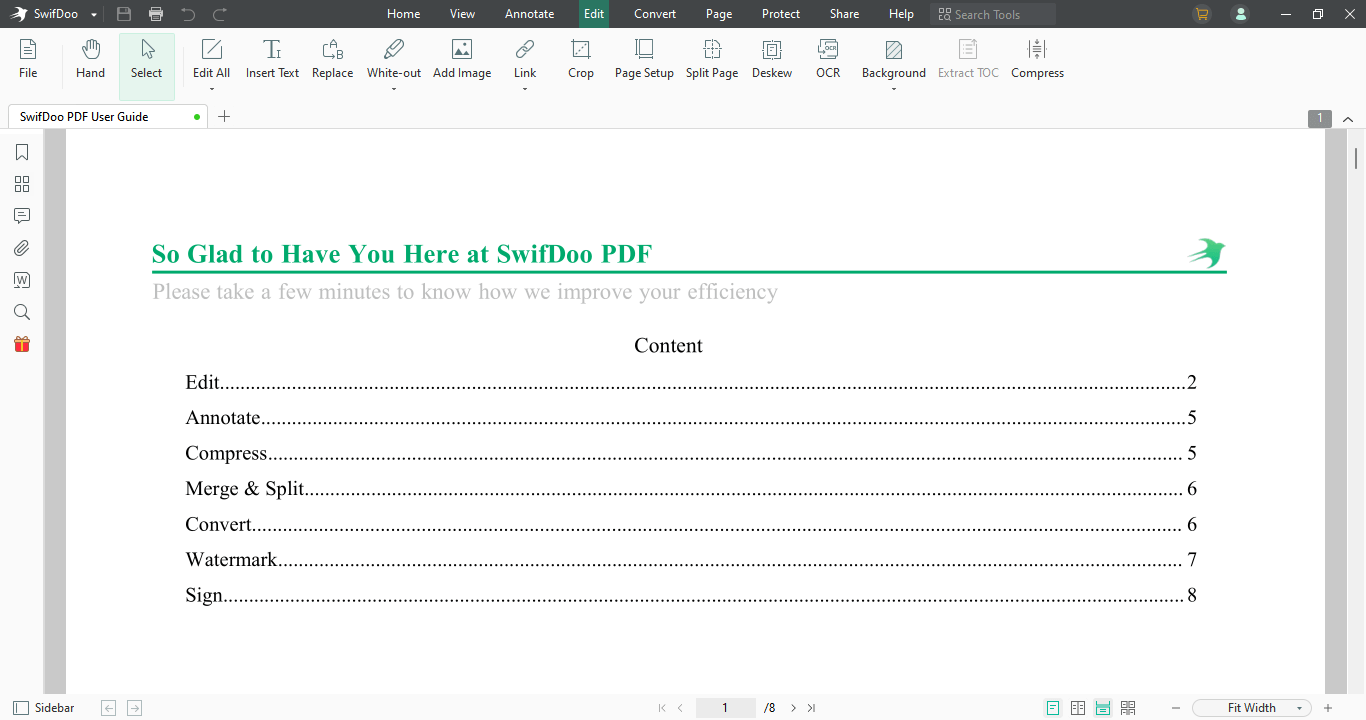Toggle the Sidebar button at the bottom left

point(44,708)
